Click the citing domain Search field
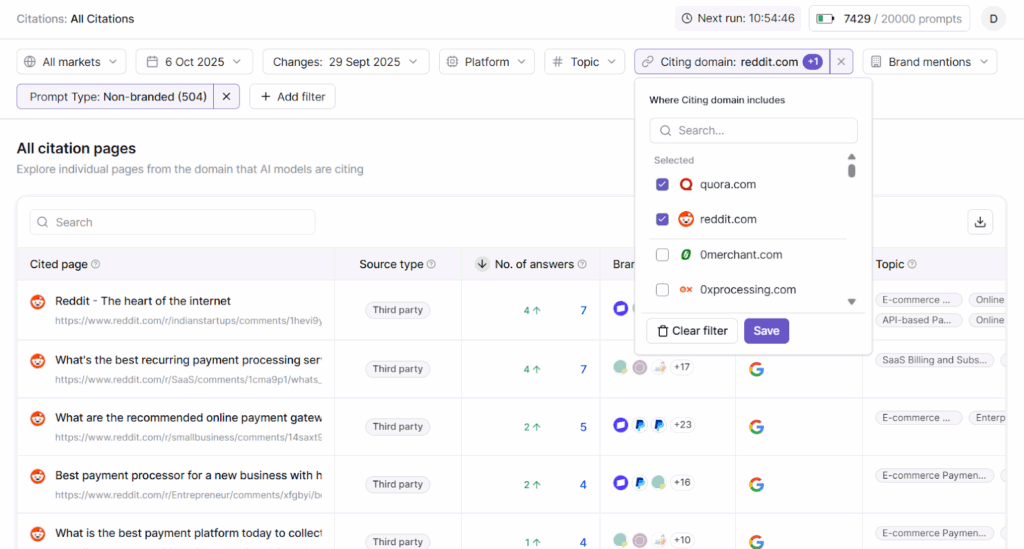 coord(753,131)
